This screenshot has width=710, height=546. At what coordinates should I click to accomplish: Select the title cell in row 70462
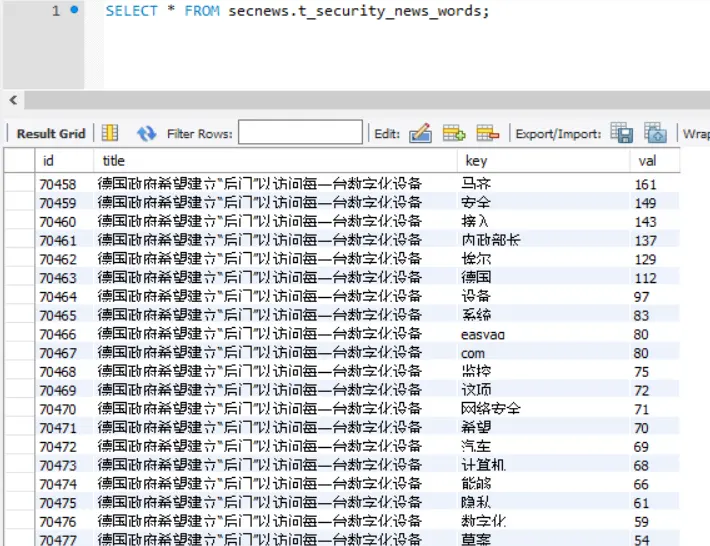[275, 259]
